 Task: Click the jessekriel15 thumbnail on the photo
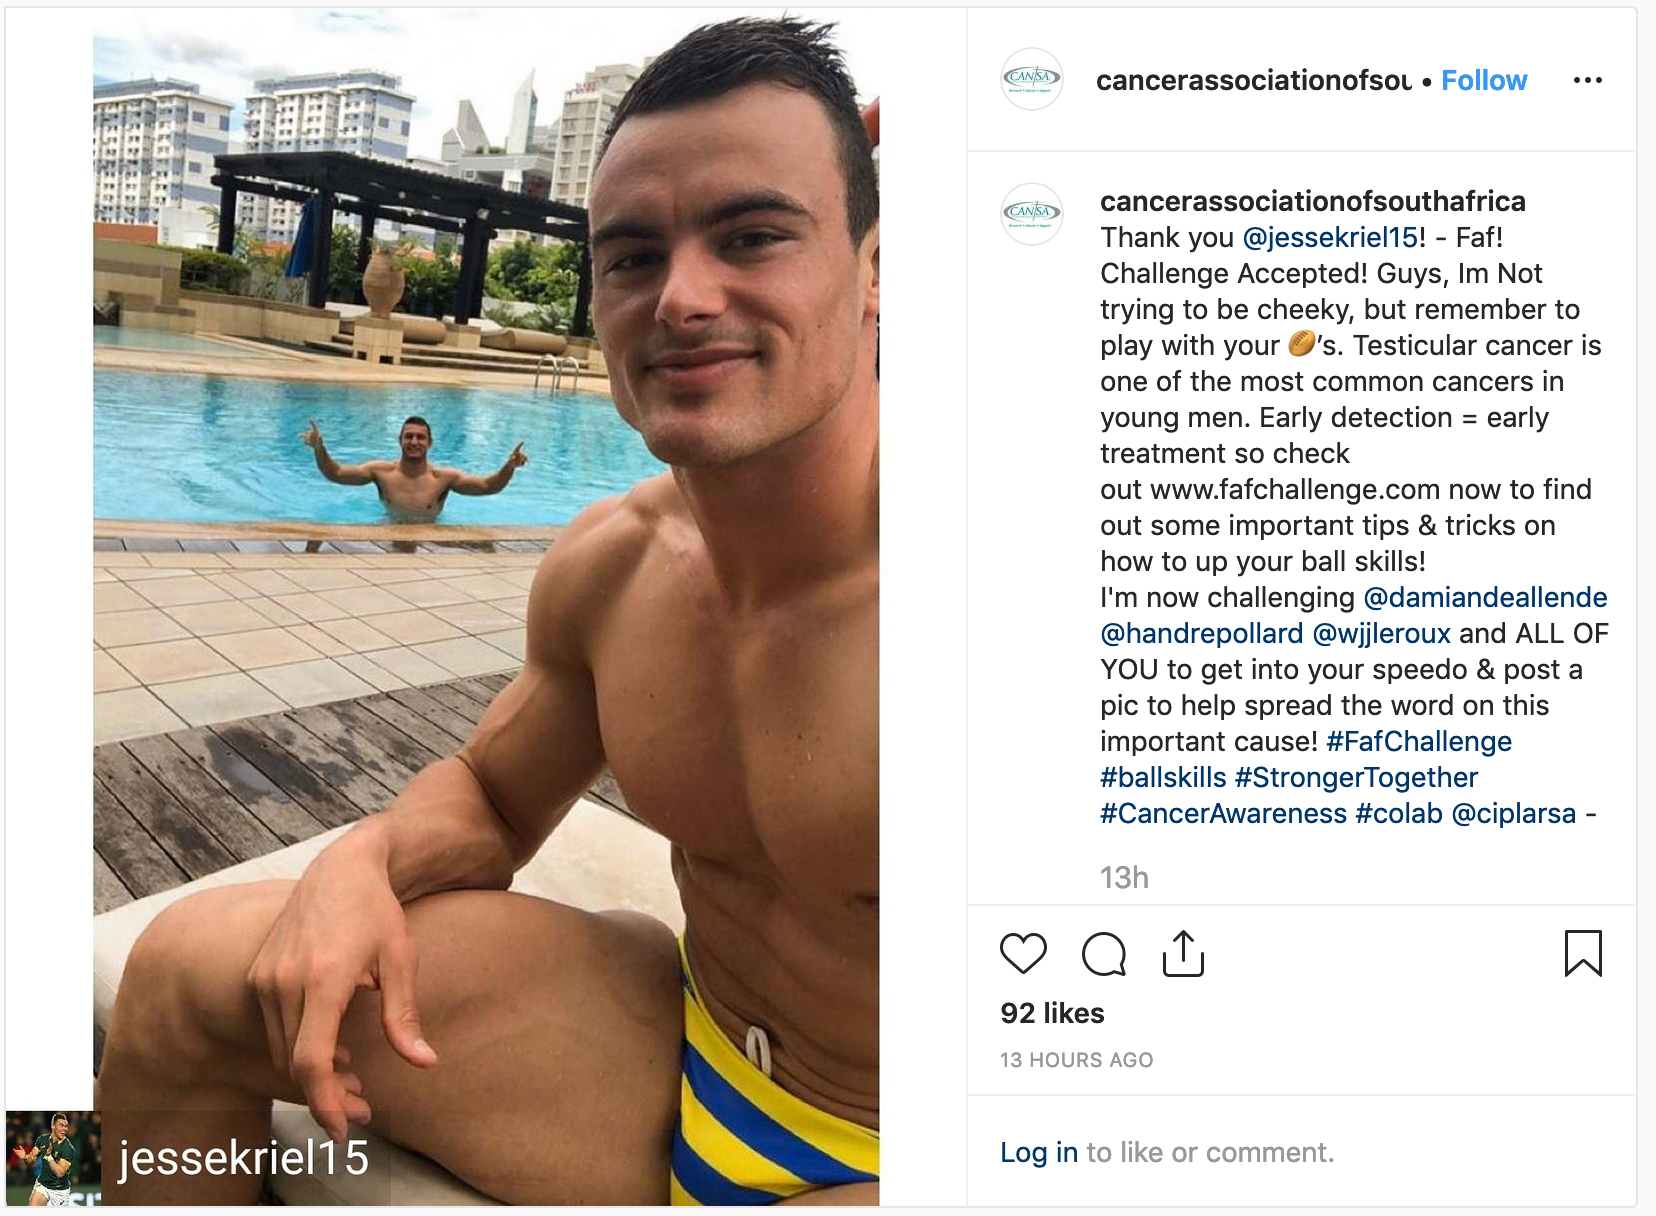53,1157
